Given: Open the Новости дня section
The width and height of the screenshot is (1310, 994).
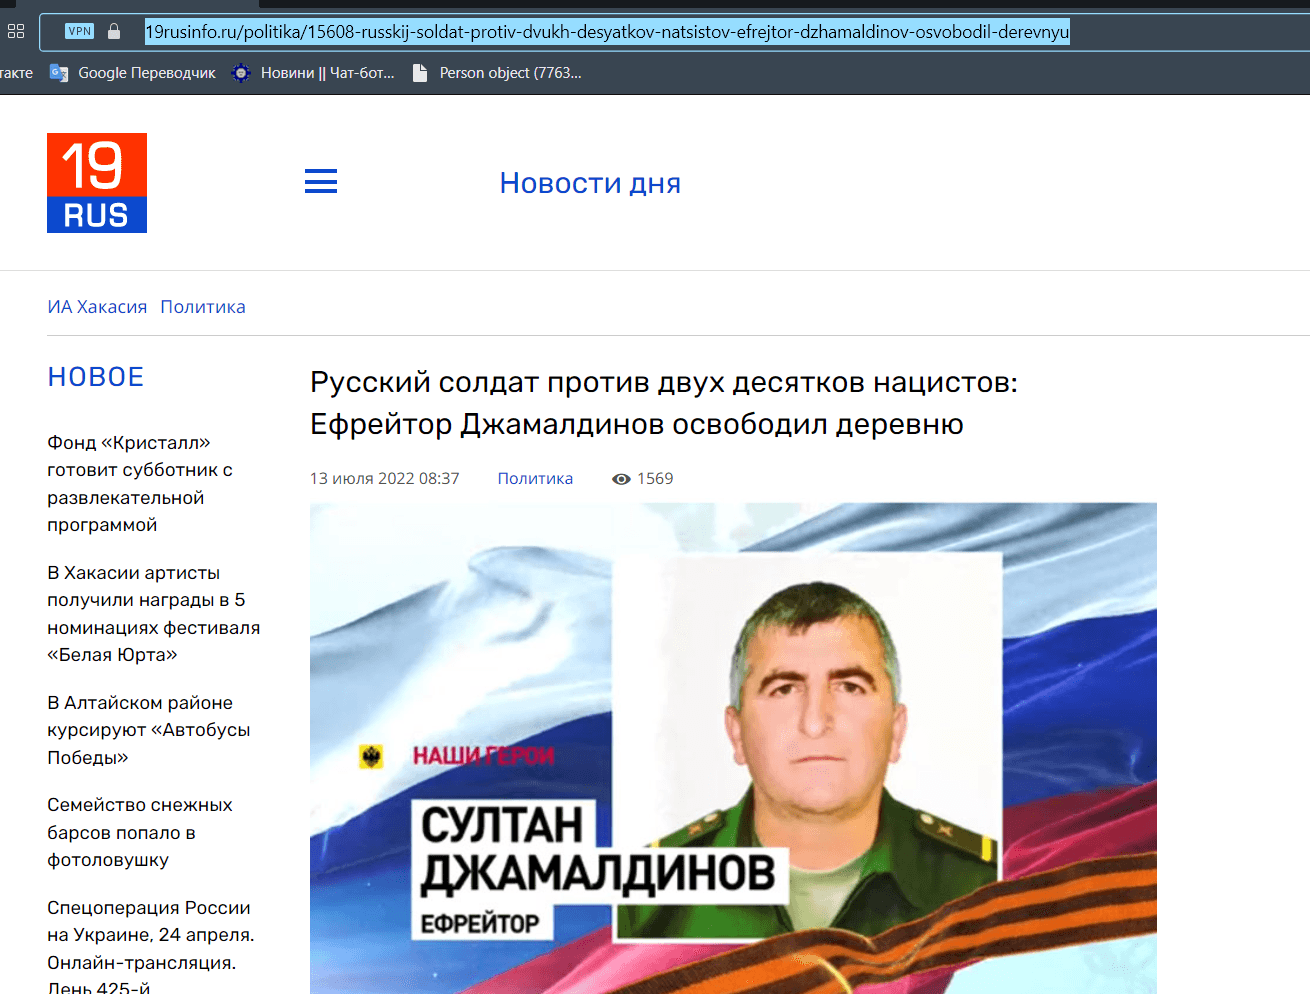Looking at the screenshot, I should [x=590, y=183].
